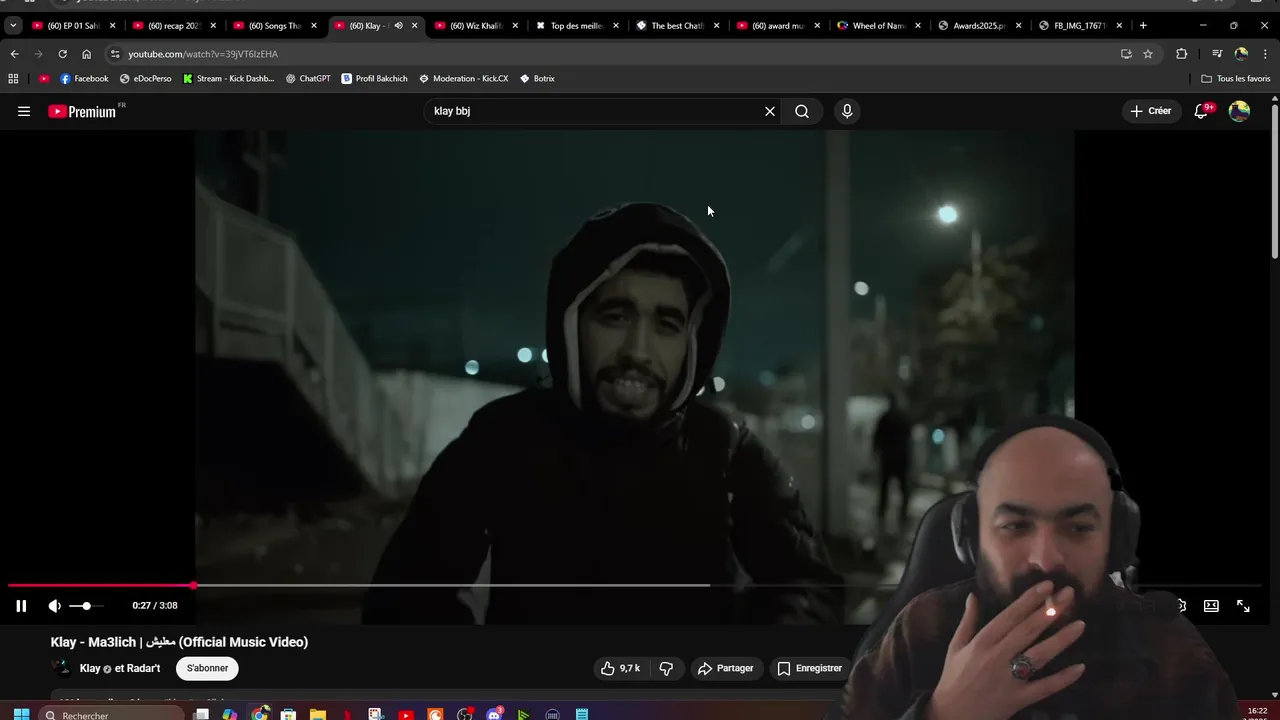Enter fullscreen mode
This screenshot has width=1280, height=720.
(x=1243, y=606)
